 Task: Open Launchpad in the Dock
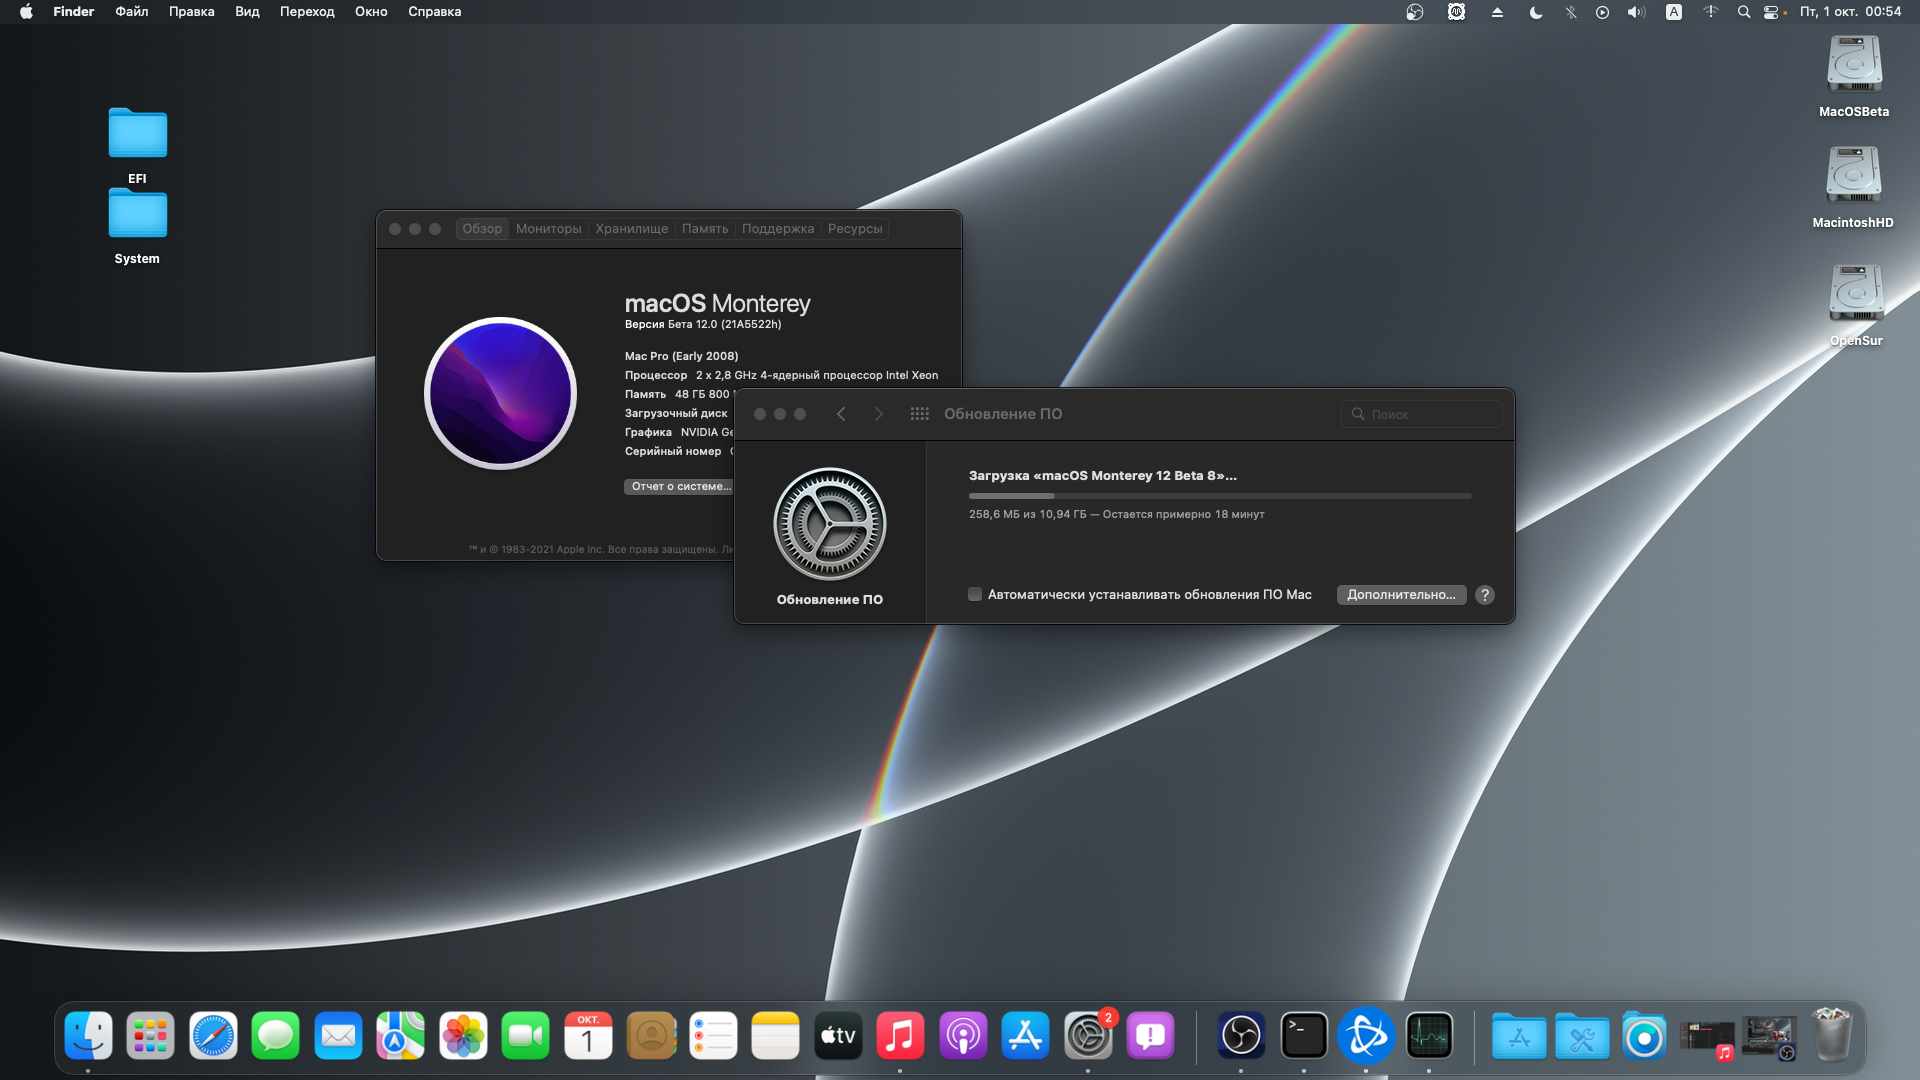tap(150, 1036)
